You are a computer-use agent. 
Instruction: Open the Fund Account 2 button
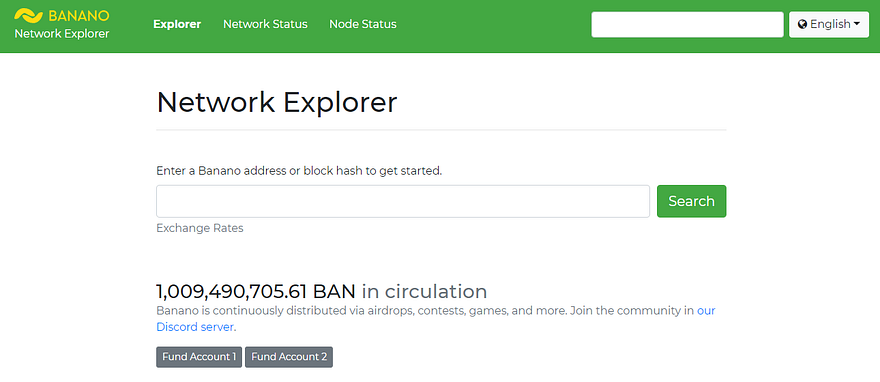[289, 357]
